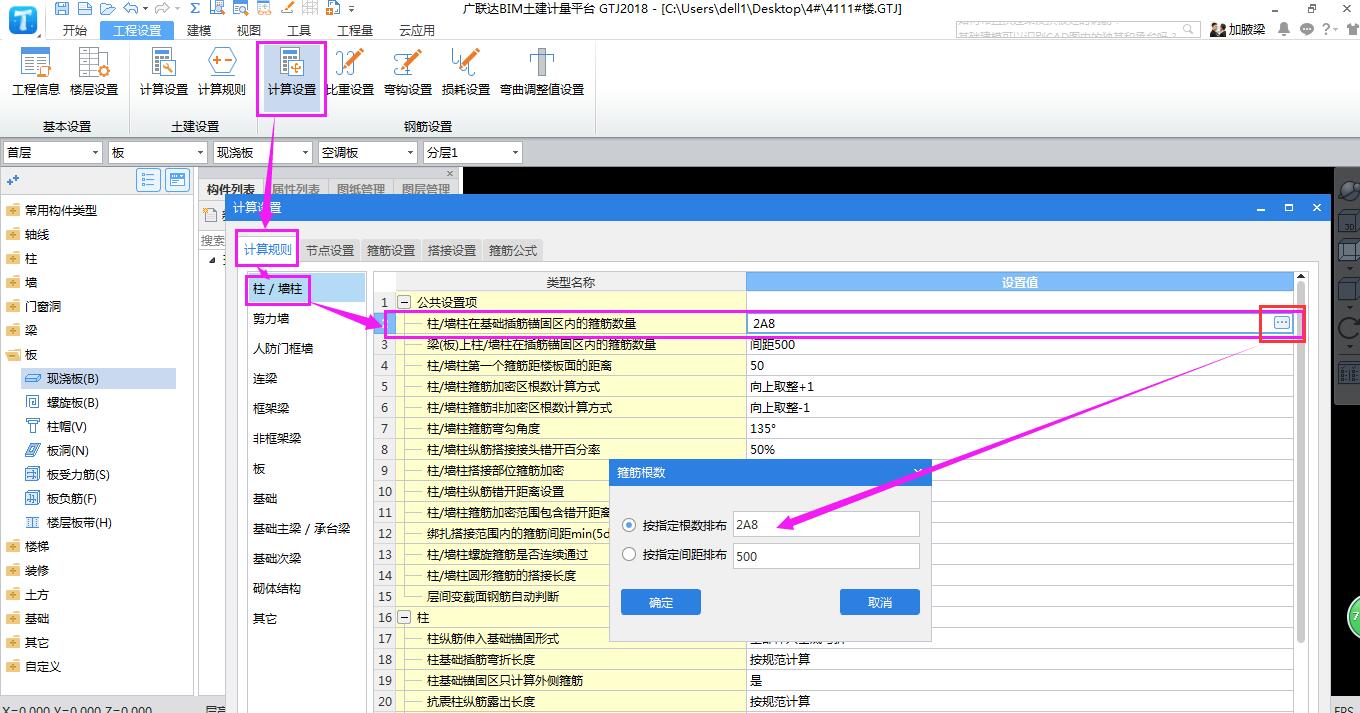Select 现浇板(B) in the tree

click(x=98, y=379)
